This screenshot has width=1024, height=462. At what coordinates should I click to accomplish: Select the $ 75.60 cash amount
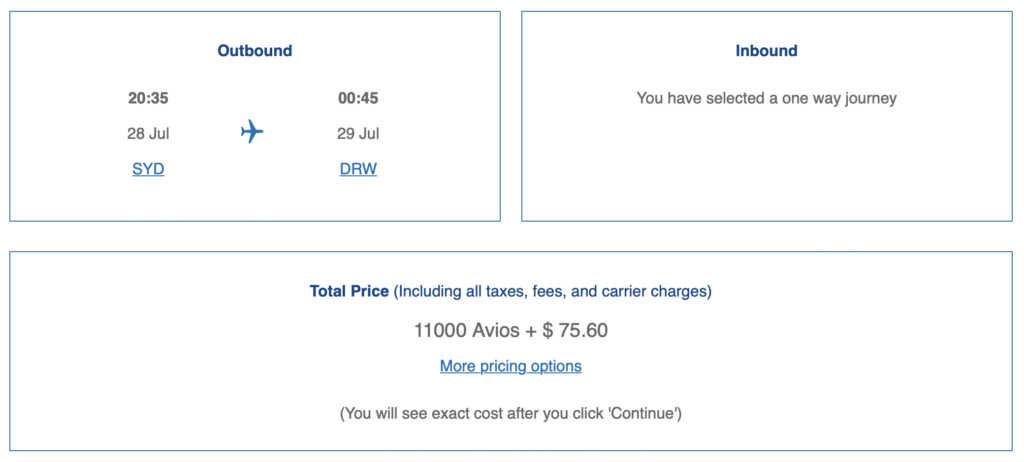[575, 330]
